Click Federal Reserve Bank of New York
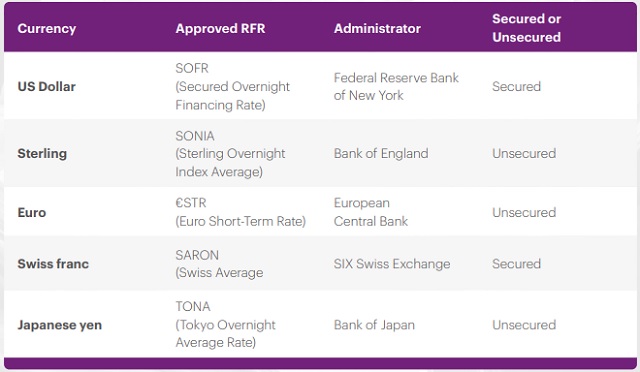The image size is (640, 372). click(396, 87)
